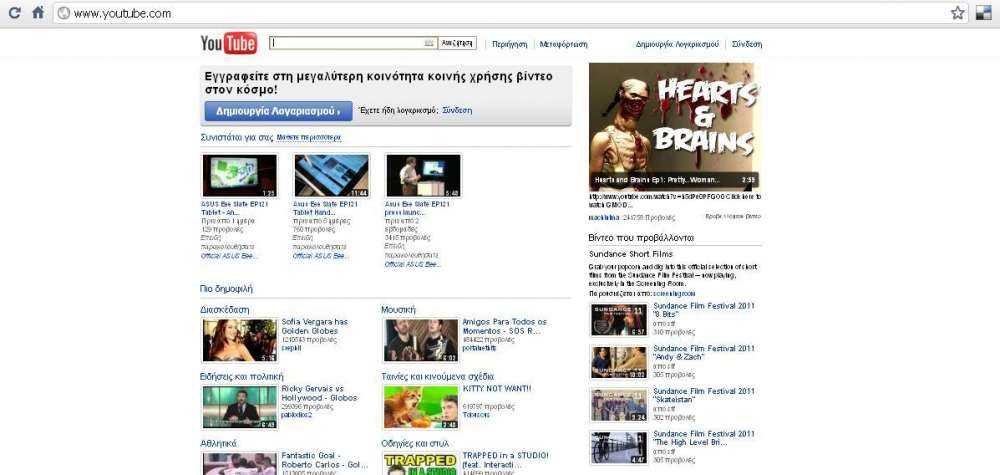Click Σύνδεση in top-right header
The width and height of the screenshot is (1000, 475).
pos(747,45)
